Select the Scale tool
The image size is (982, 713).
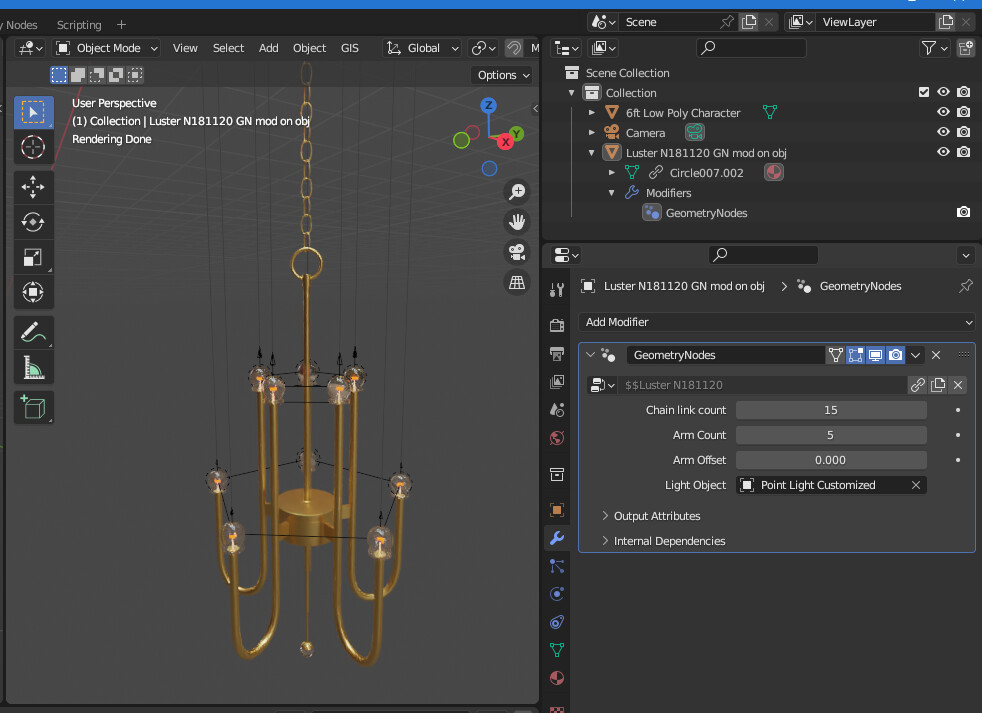pyautogui.click(x=33, y=257)
